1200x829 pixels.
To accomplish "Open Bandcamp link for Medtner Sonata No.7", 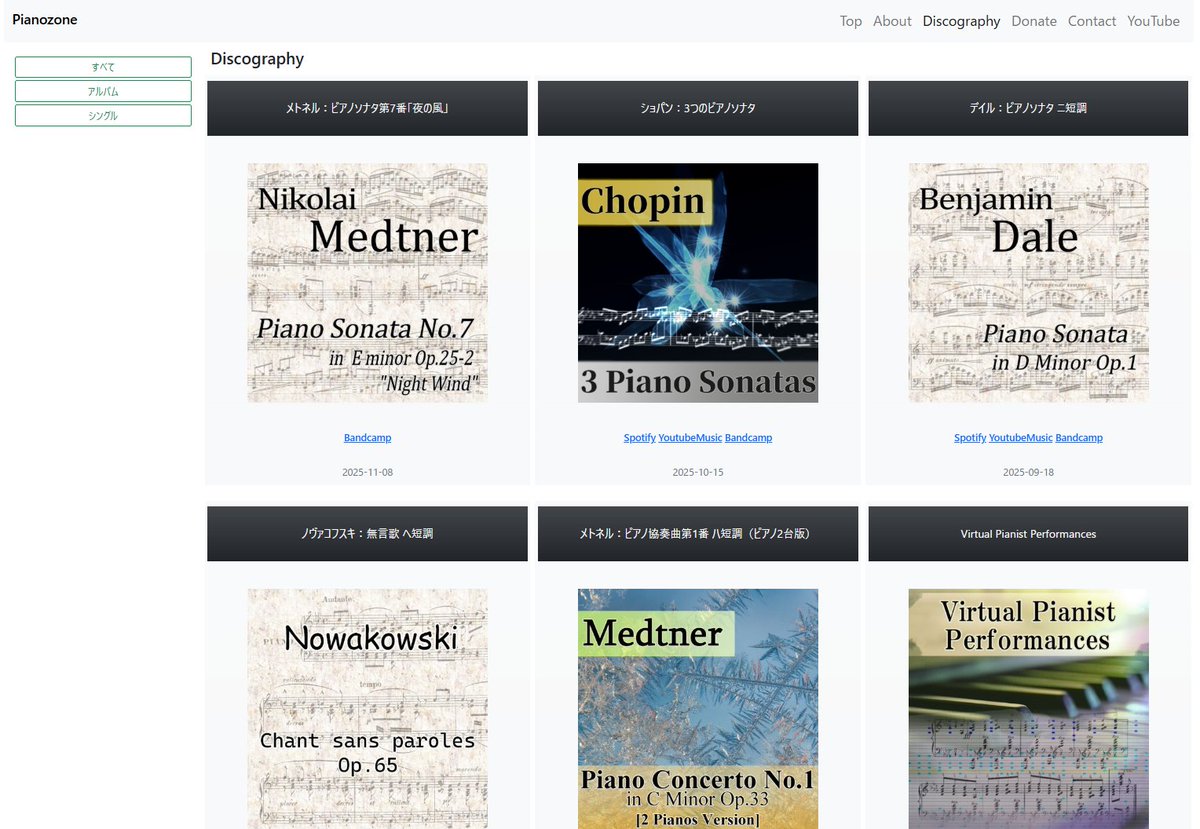I will (x=367, y=438).
